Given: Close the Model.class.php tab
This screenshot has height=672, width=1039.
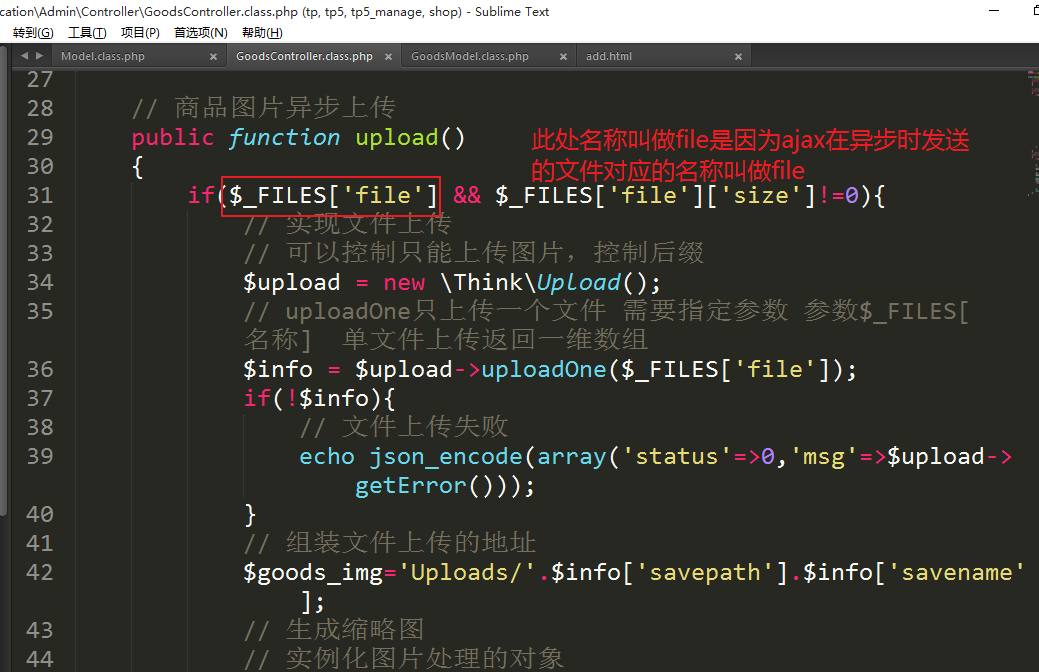Looking at the screenshot, I should pos(213,57).
